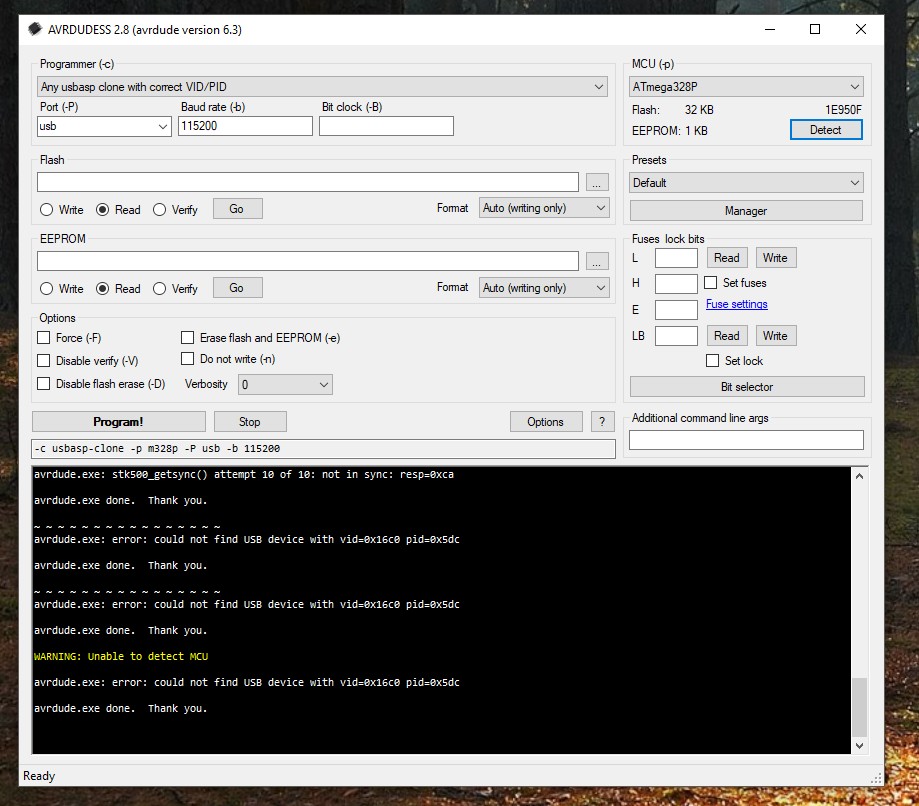Click the H fuse value field

676,284
